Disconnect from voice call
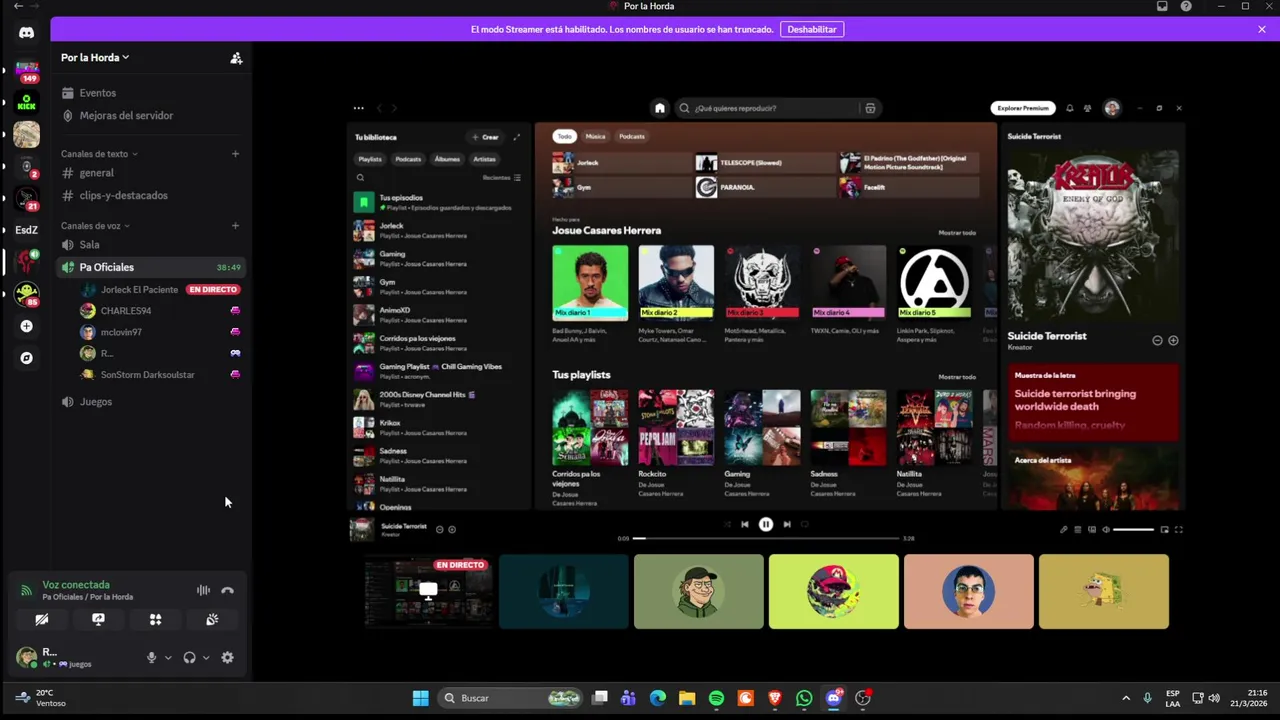 [x=228, y=590]
